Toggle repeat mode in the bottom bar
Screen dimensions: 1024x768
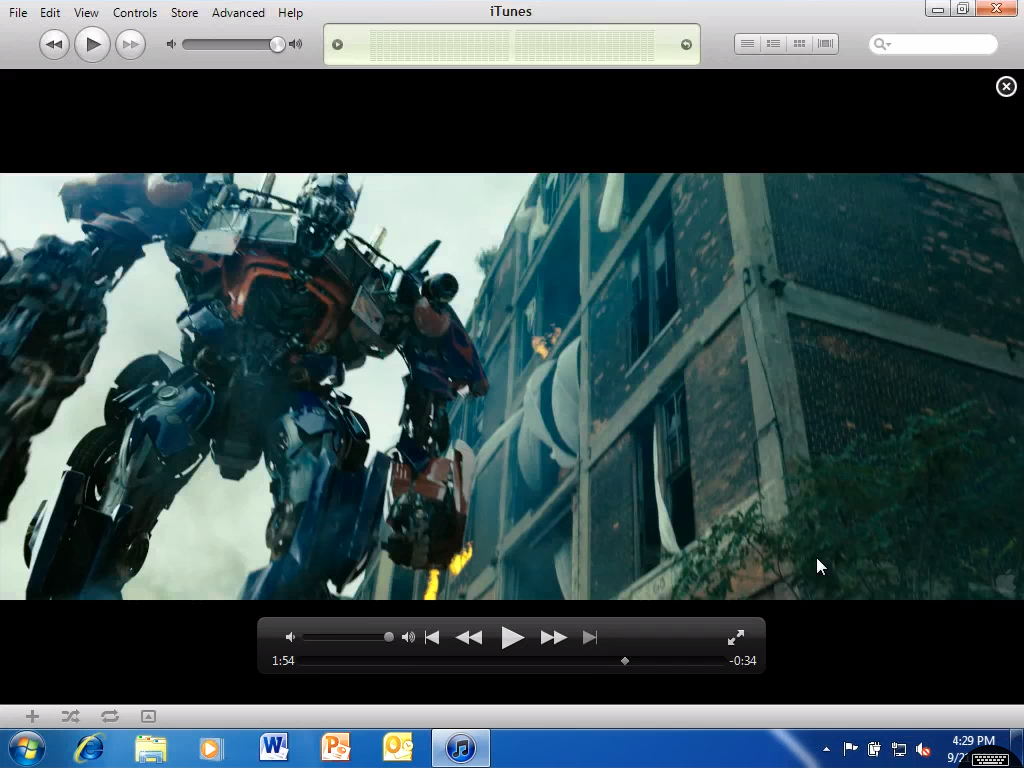pyautogui.click(x=109, y=716)
